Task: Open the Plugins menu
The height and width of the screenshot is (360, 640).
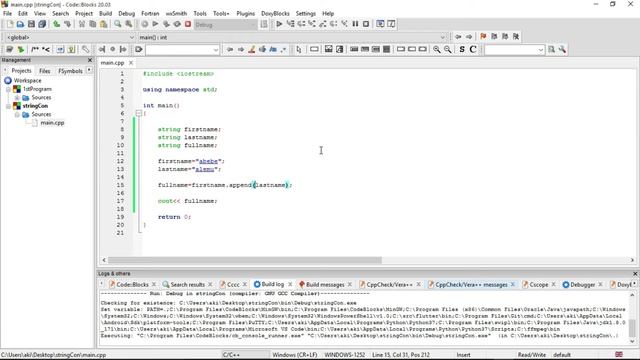Action: 245,13
